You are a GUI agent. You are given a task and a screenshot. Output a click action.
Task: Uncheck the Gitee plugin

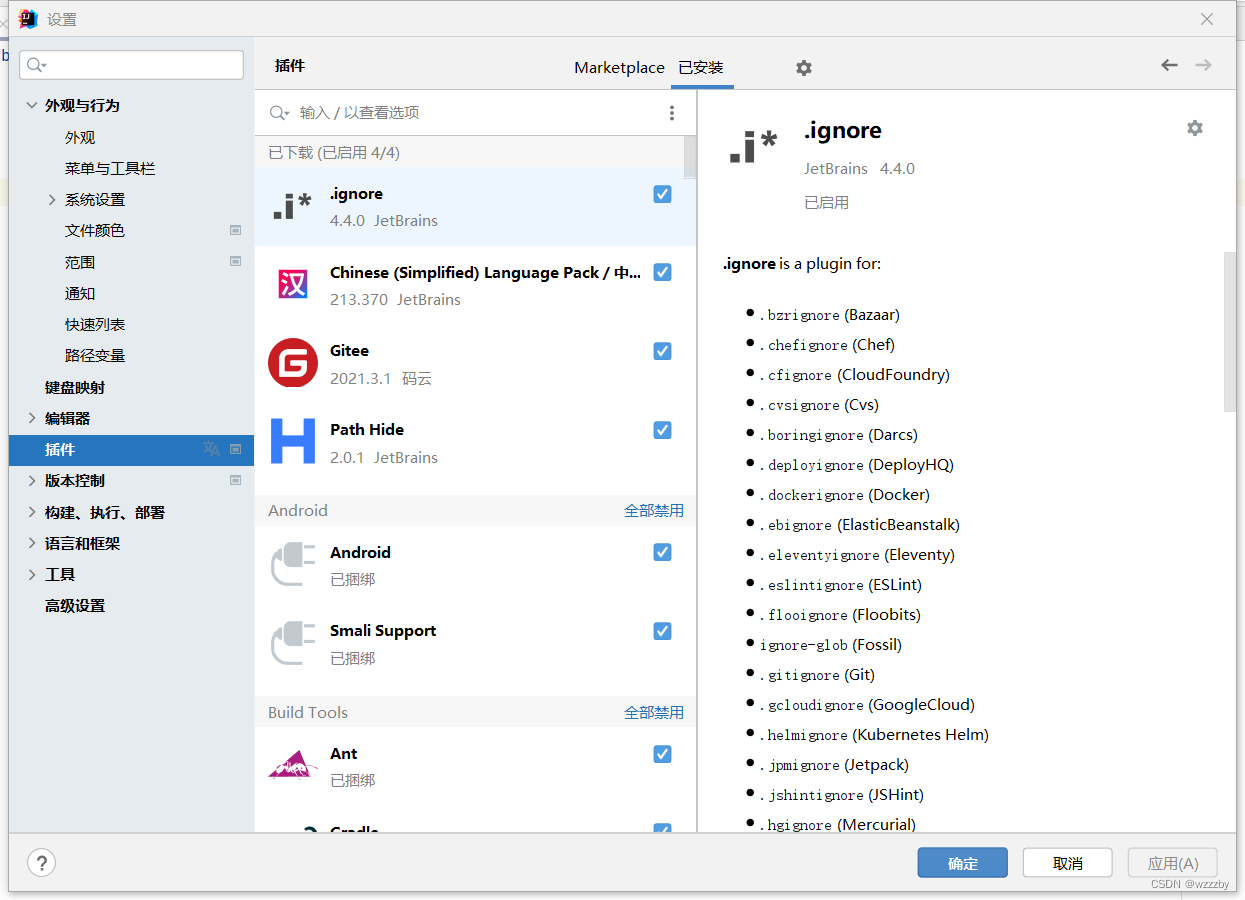tap(662, 351)
